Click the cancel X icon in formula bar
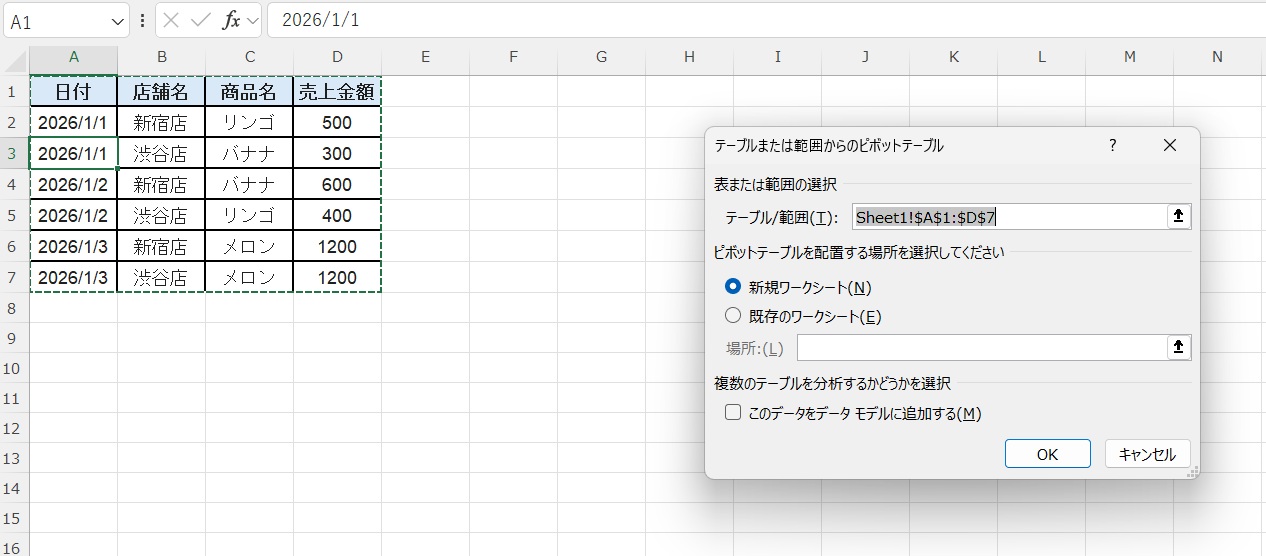 pyautogui.click(x=172, y=20)
